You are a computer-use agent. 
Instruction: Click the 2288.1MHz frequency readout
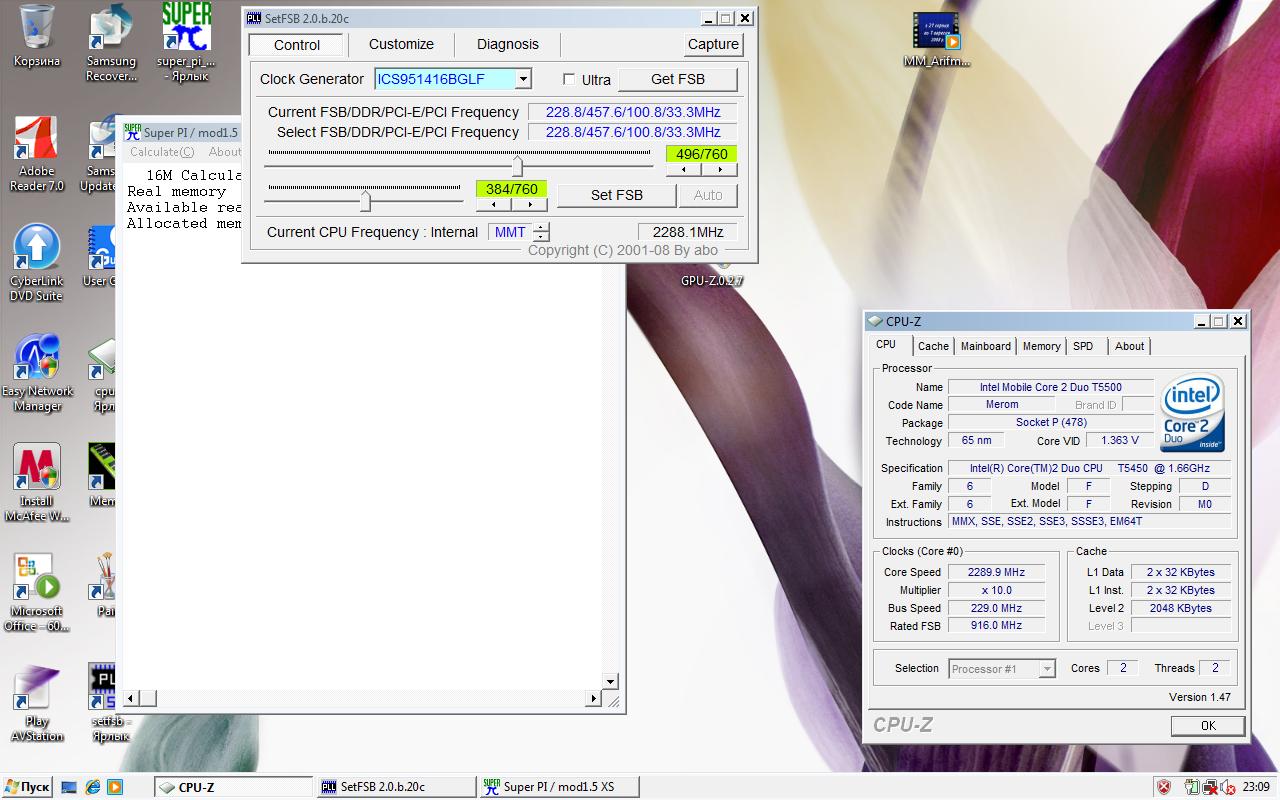click(688, 232)
